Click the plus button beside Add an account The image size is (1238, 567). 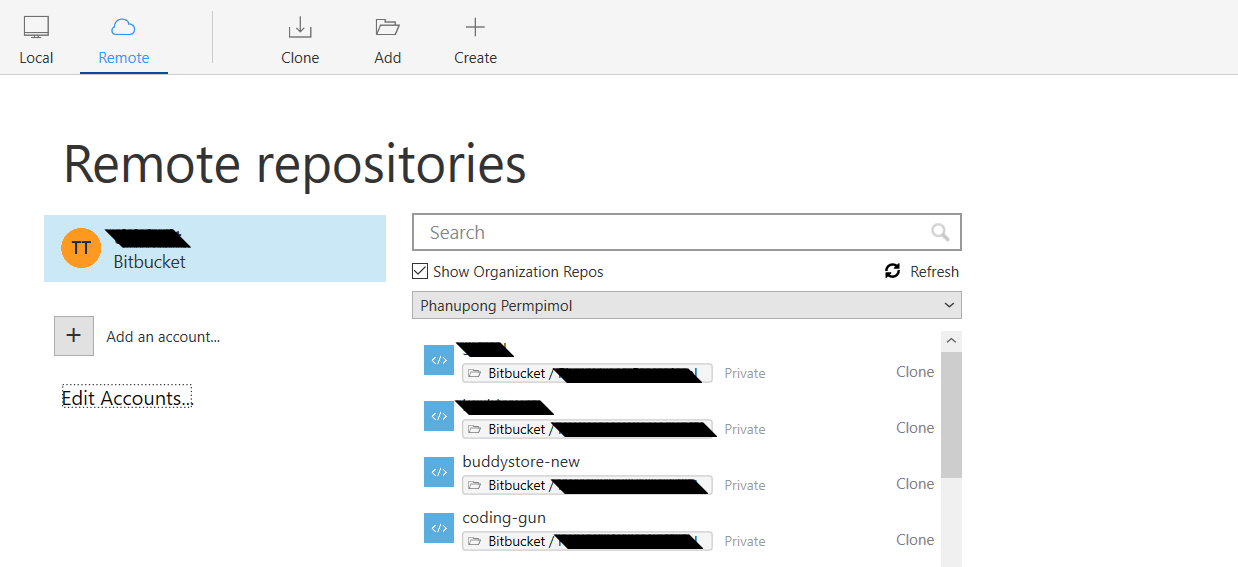pyautogui.click(x=73, y=336)
